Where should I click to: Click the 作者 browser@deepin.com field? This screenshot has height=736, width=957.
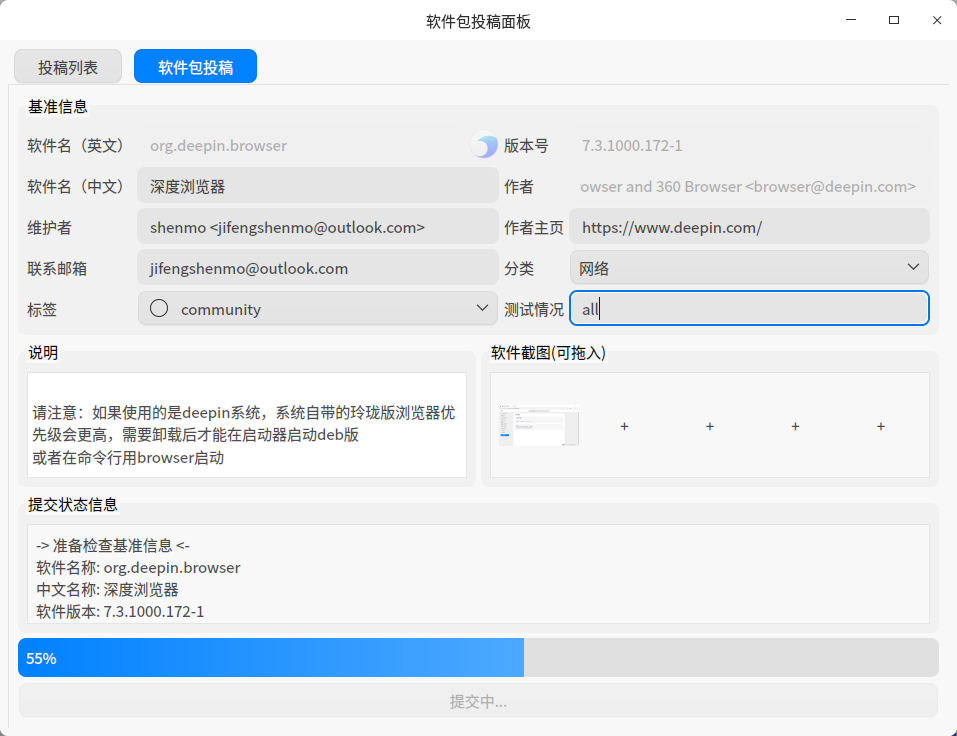(749, 186)
